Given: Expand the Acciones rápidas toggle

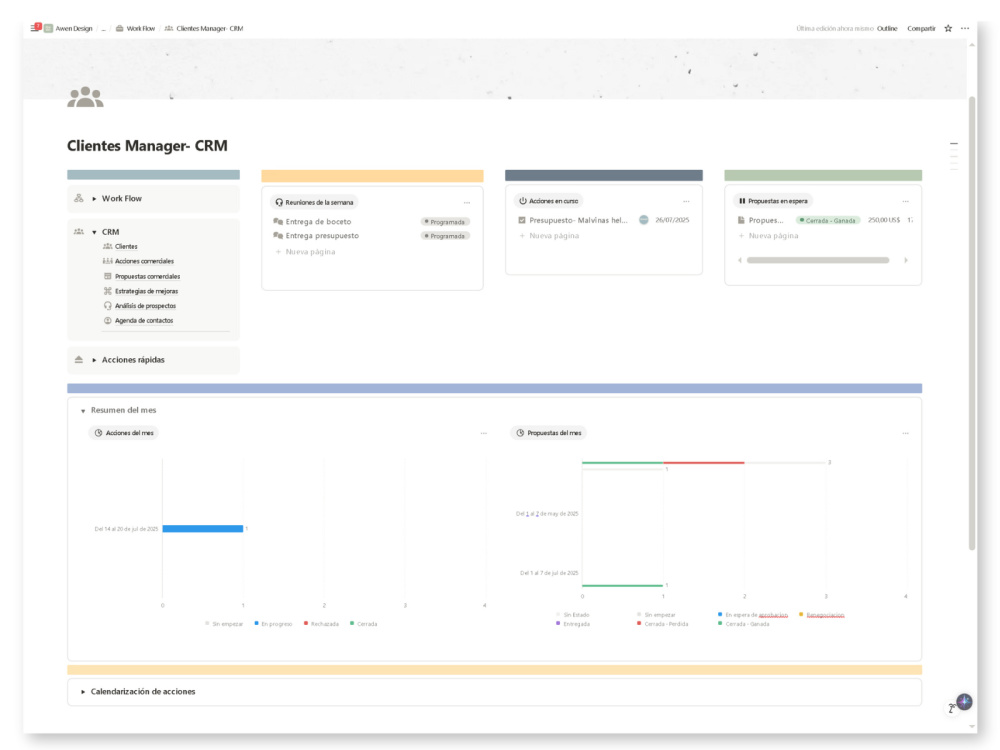Looking at the screenshot, I should pos(94,360).
